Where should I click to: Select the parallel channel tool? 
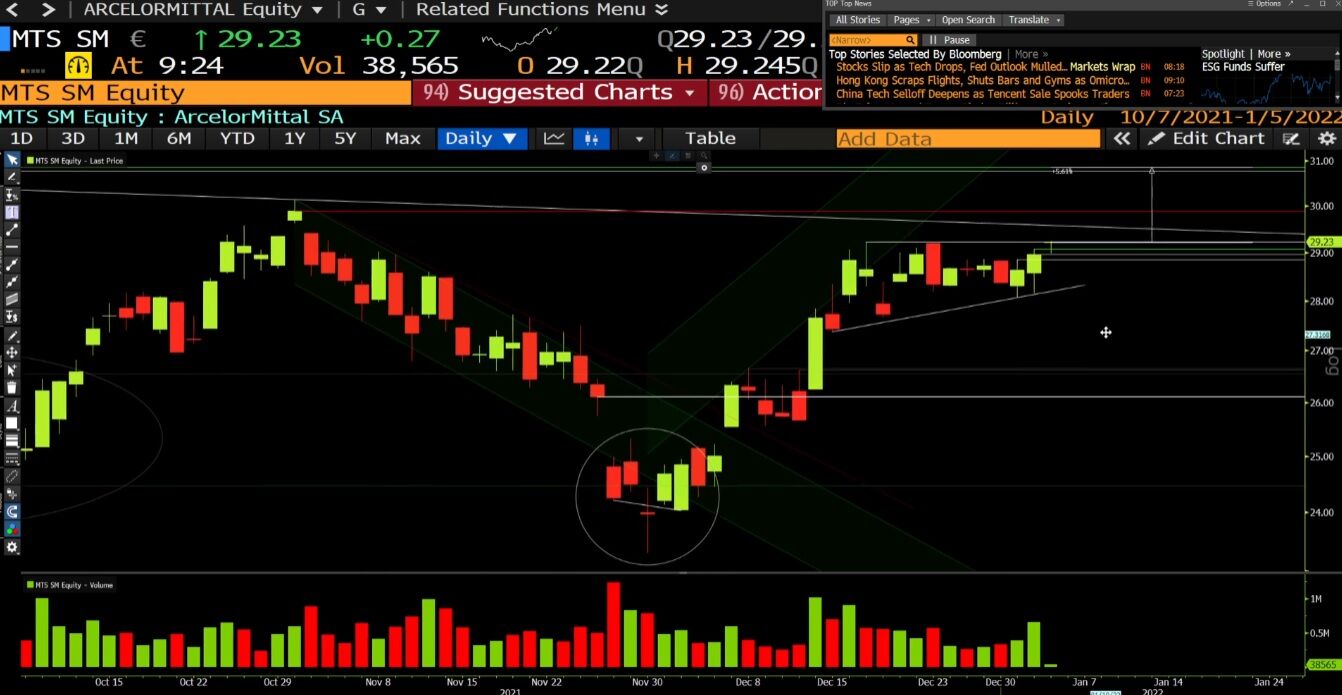(12, 299)
